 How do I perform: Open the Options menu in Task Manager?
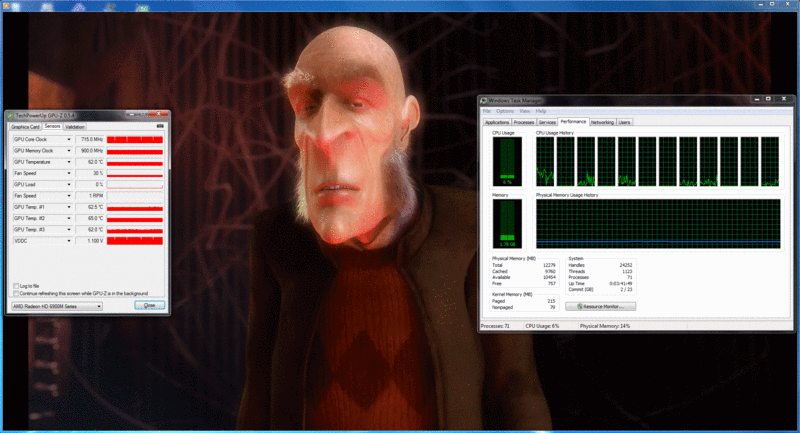[505, 111]
